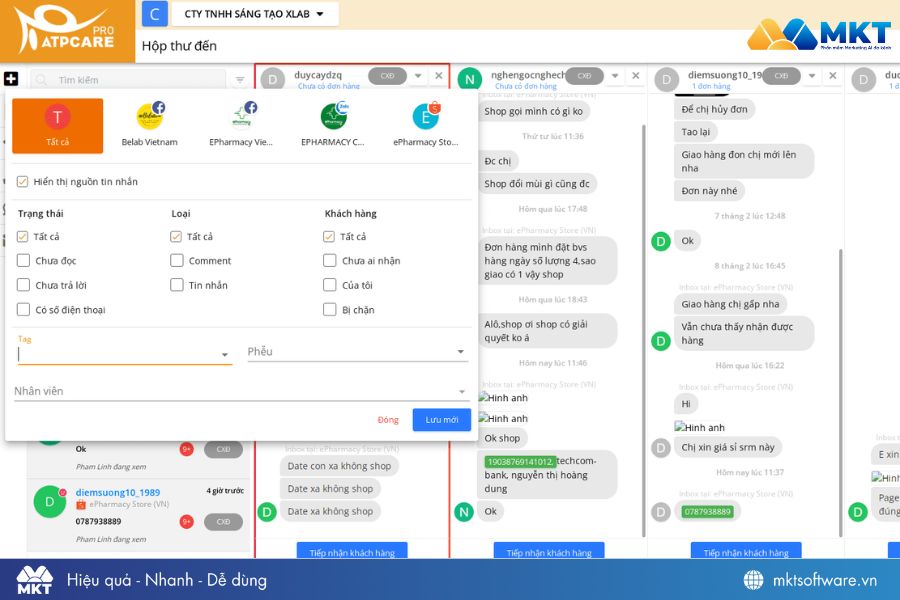
Task: Check the Của tôi customer filter
Action: (329, 285)
